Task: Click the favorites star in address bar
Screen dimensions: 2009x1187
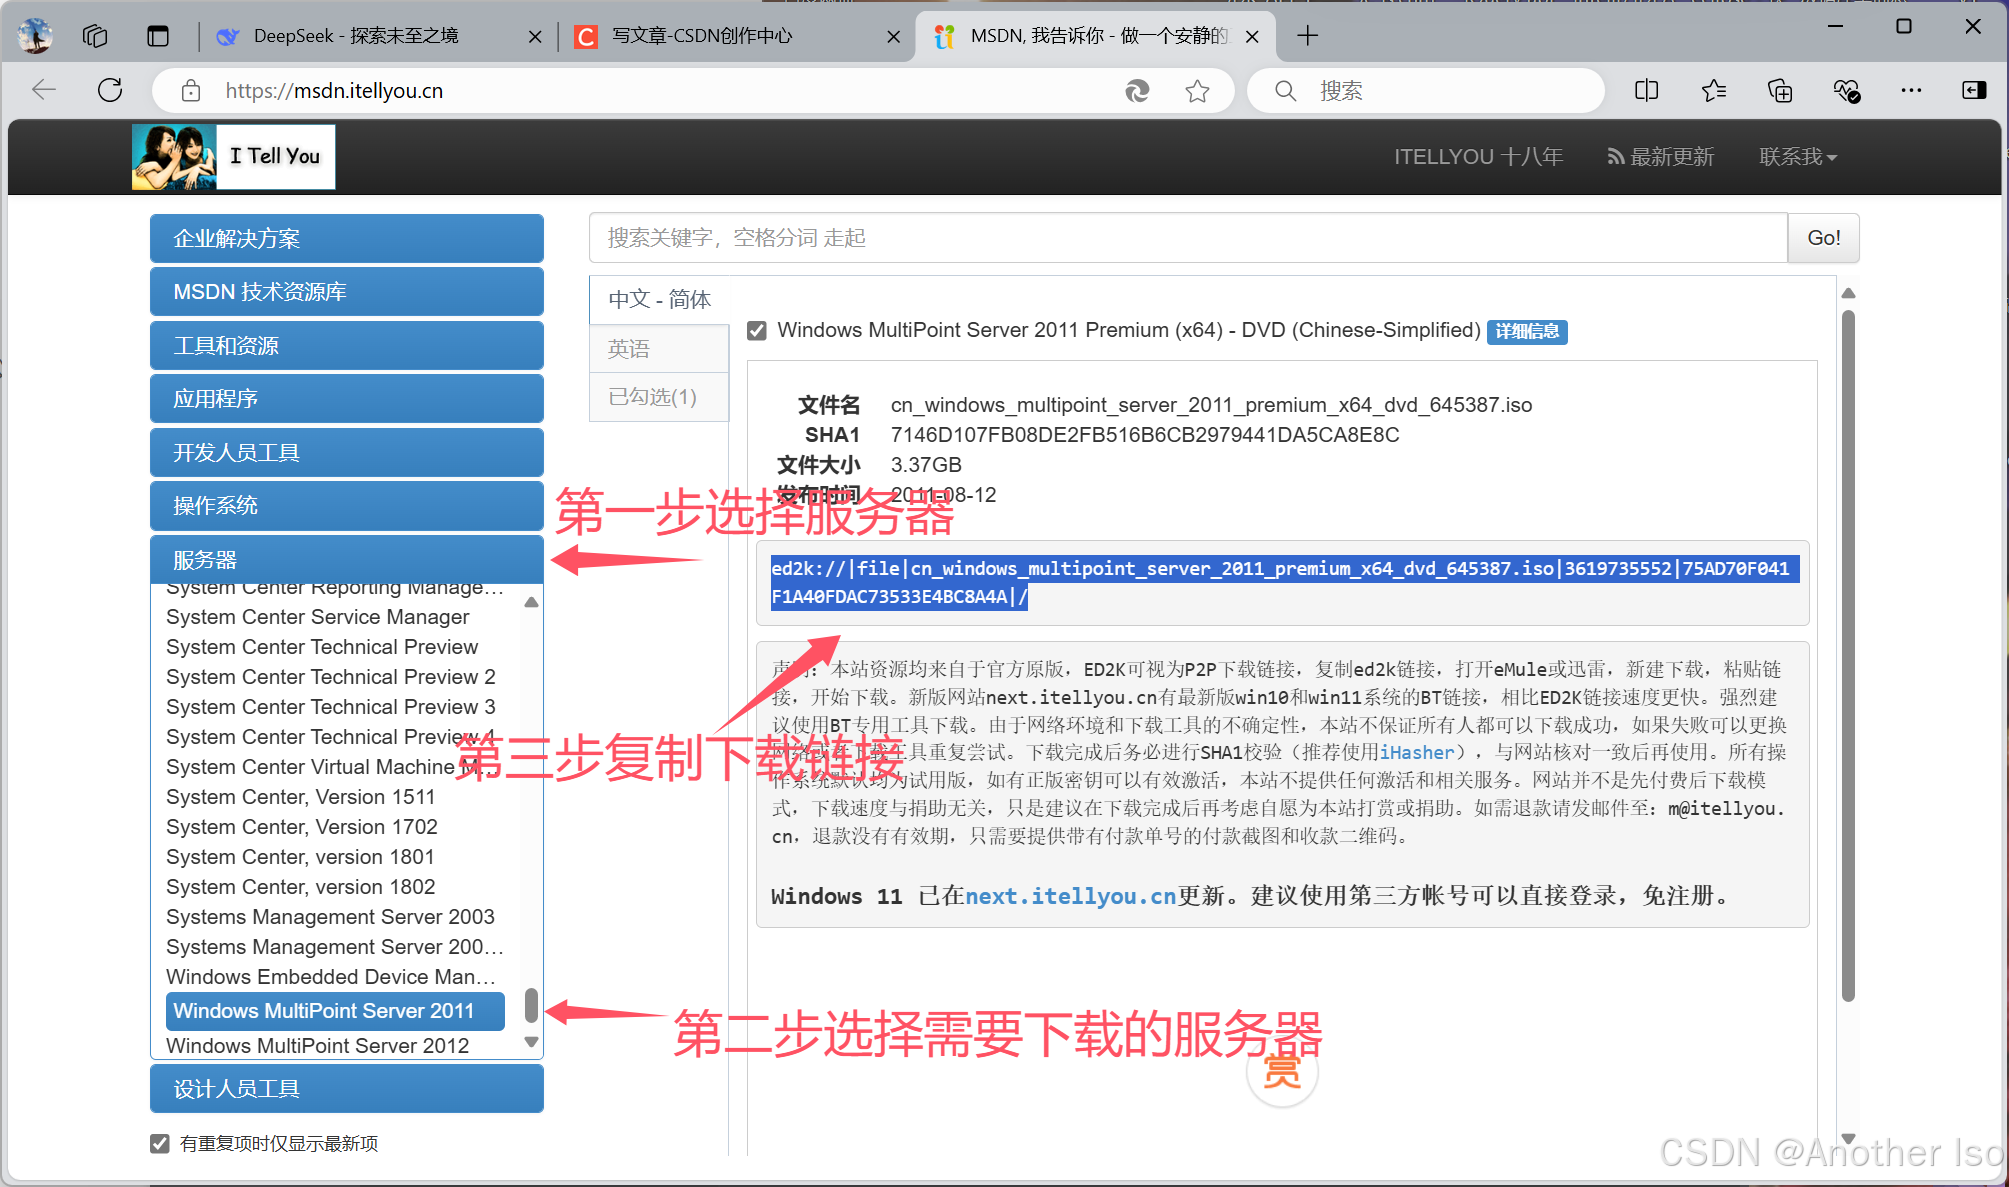Action: pos(1197,91)
